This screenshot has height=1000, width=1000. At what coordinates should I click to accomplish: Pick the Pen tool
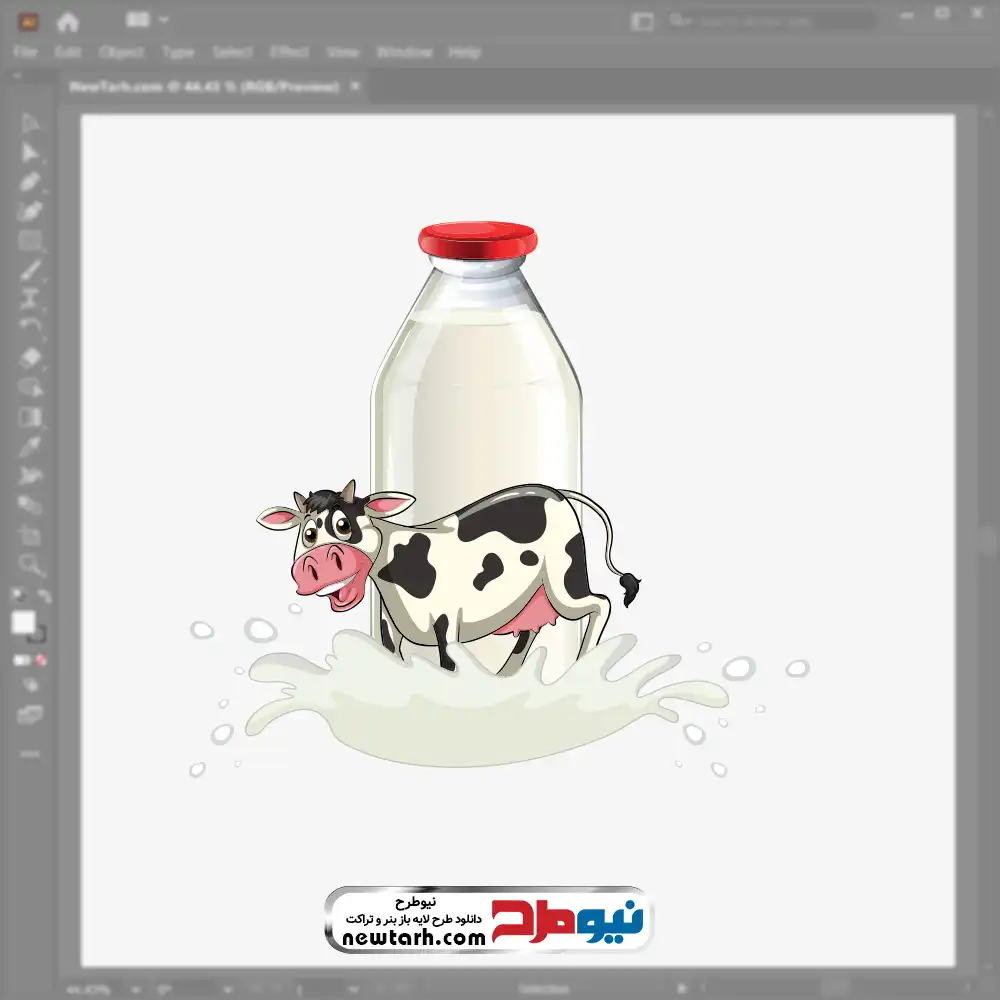tap(31, 182)
